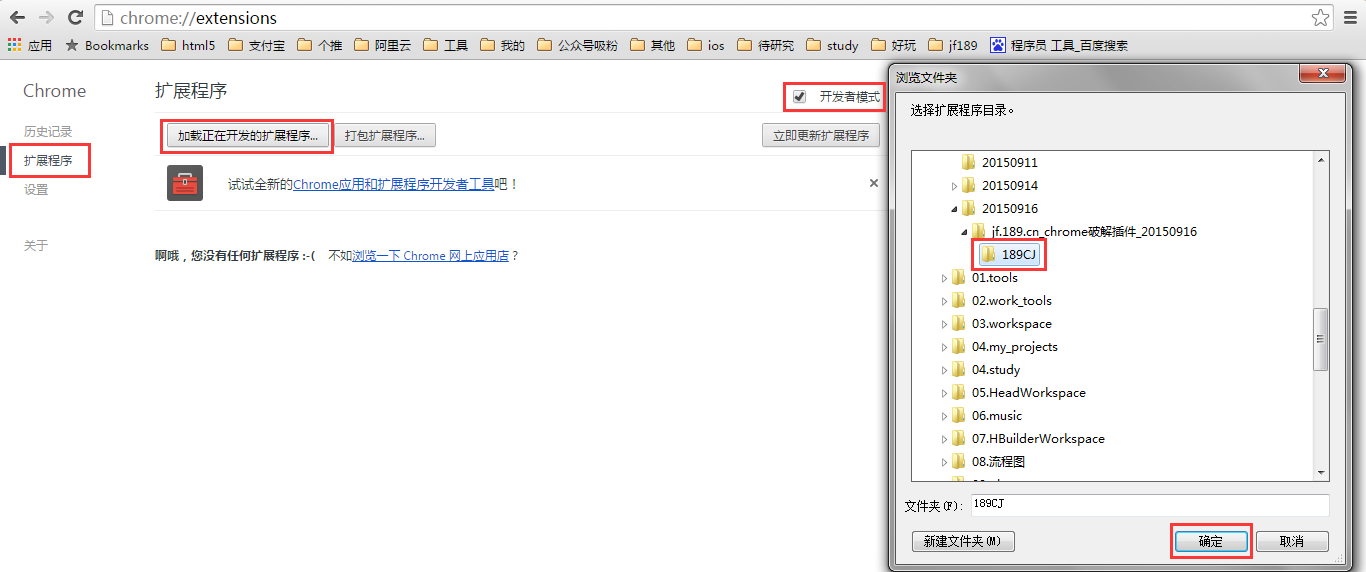1366x572 pixels.
Task: Expand the 06.music folder
Action: tap(944, 416)
